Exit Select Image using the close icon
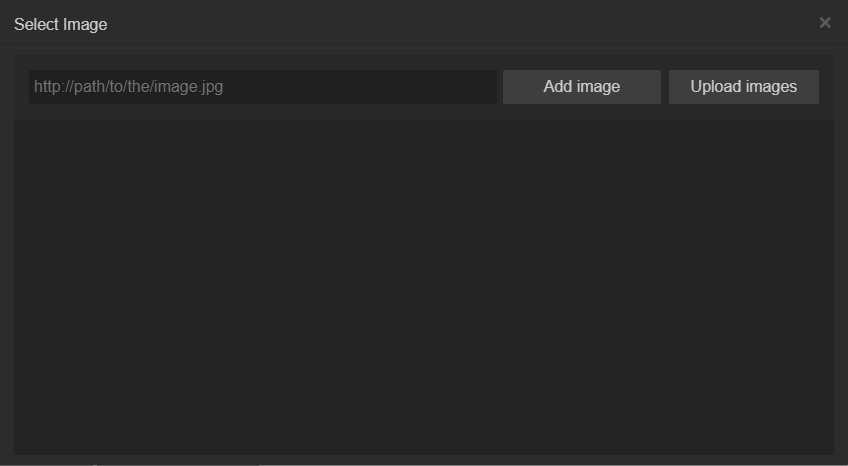The image size is (848, 466). [x=825, y=23]
